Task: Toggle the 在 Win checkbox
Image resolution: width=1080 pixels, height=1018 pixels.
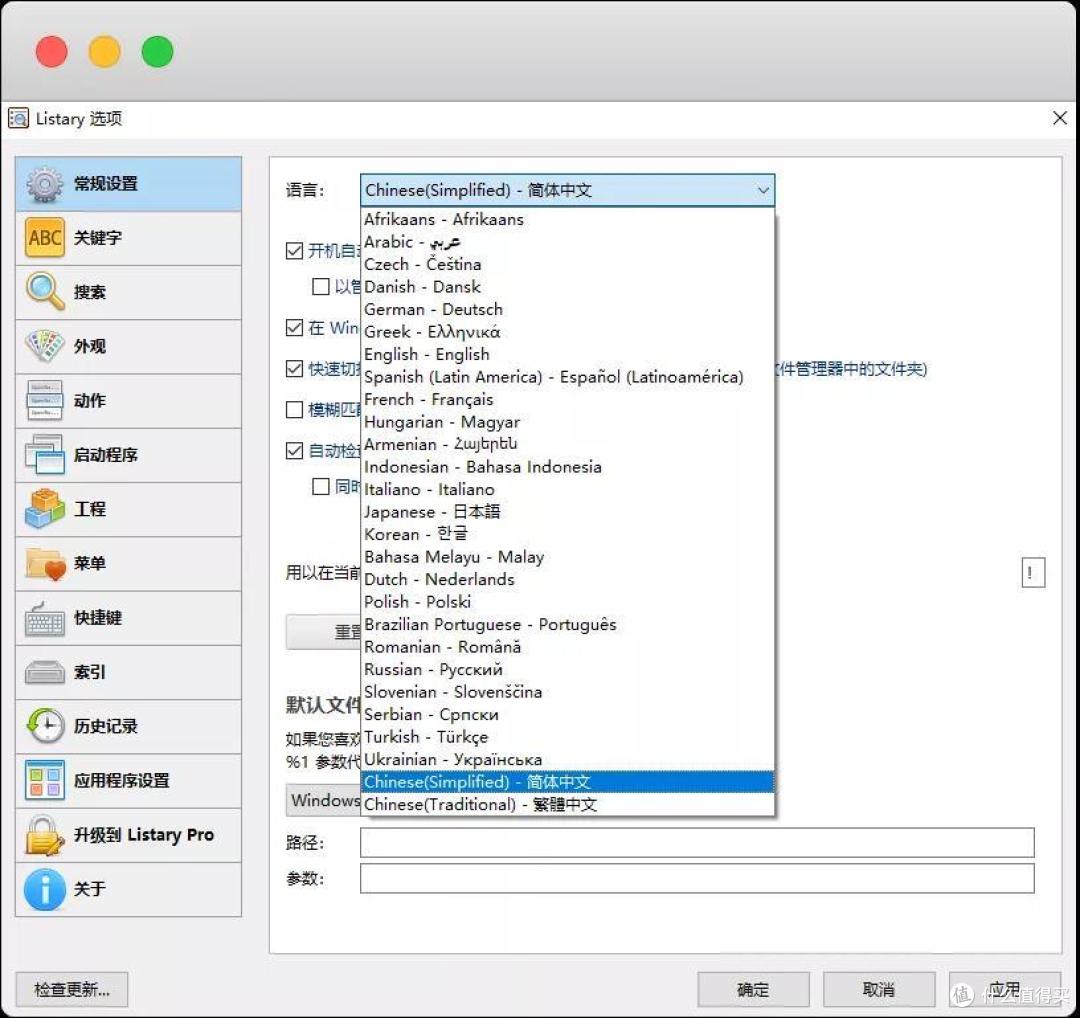Action: (295, 328)
